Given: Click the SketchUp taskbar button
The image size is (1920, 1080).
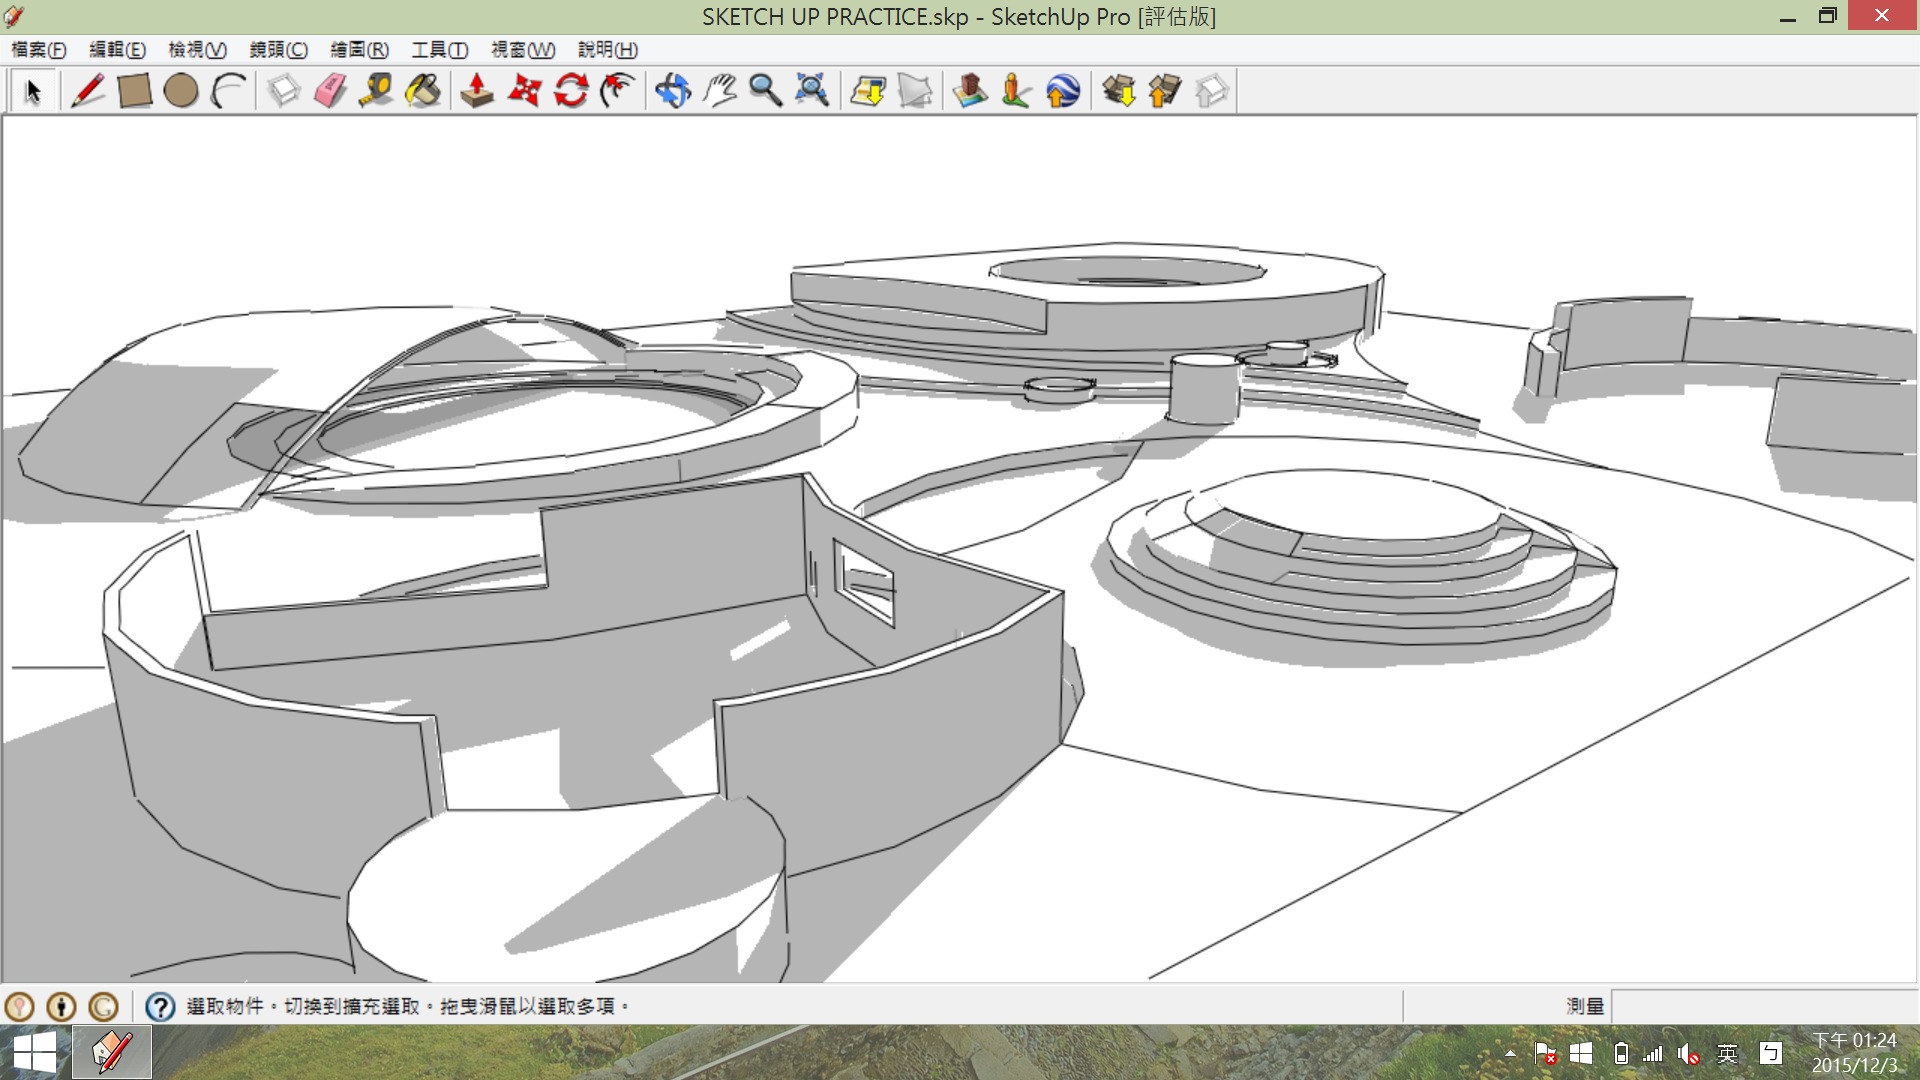Looking at the screenshot, I should [x=112, y=1053].
